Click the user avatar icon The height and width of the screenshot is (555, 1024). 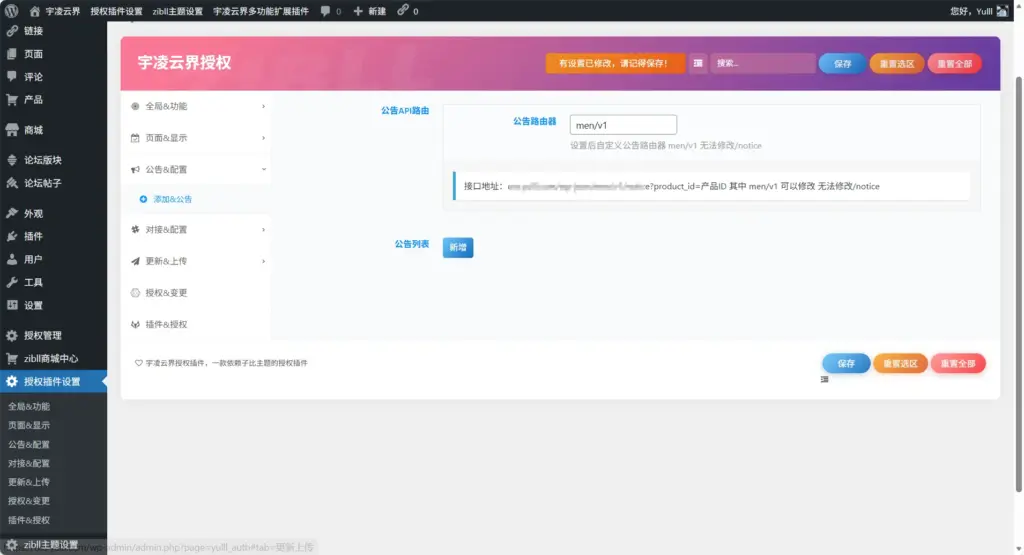[x=1002, y=11]
